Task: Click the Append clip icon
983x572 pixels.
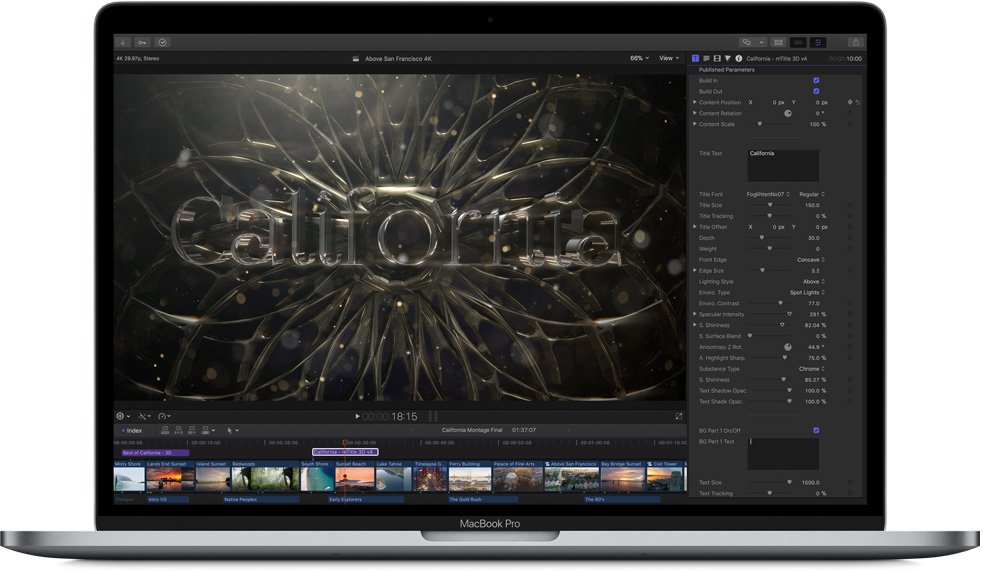Action: pyautogui.click(x=192, y=430)
